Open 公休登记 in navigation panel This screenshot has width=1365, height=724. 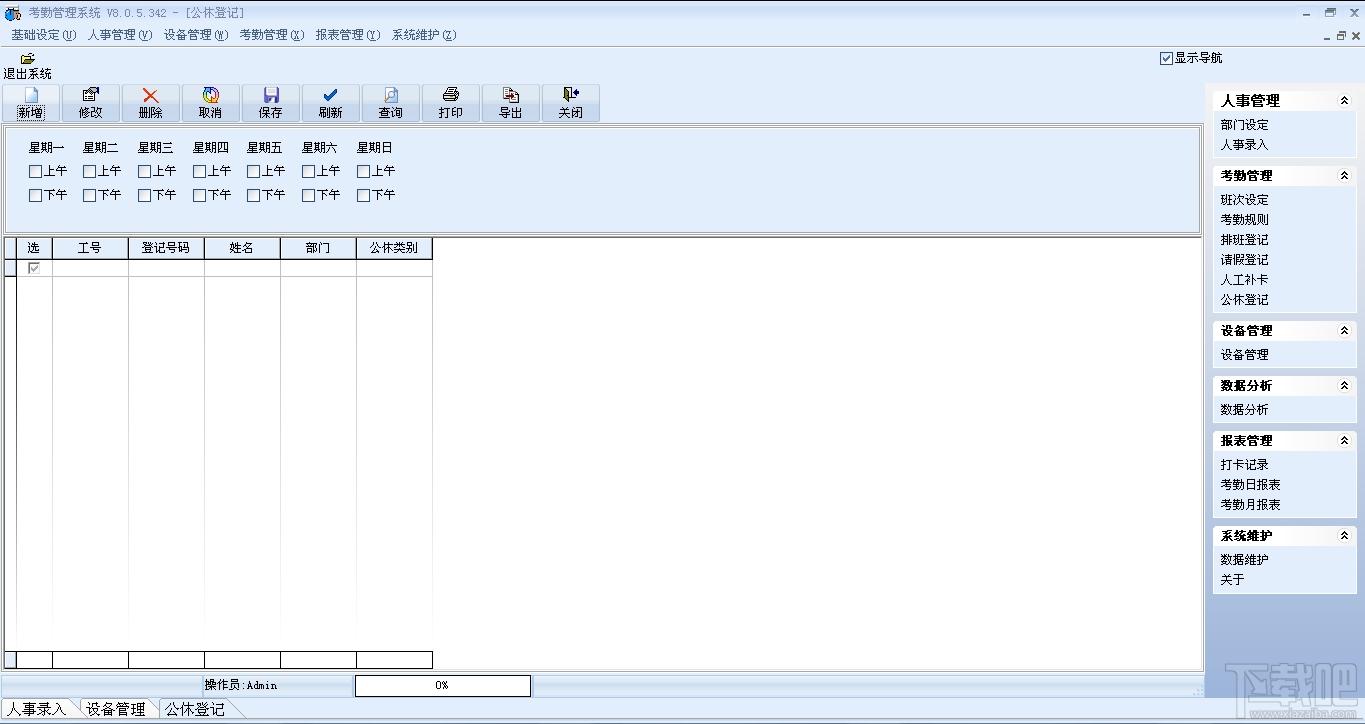(x=1244, y=300)
